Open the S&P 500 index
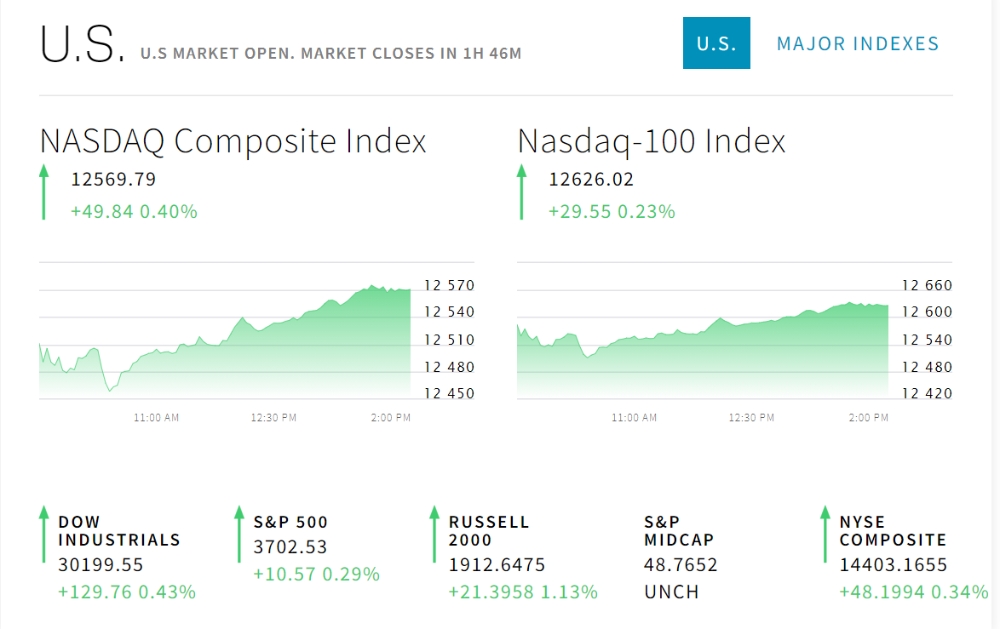1000x629 pixels. (290, 522)
